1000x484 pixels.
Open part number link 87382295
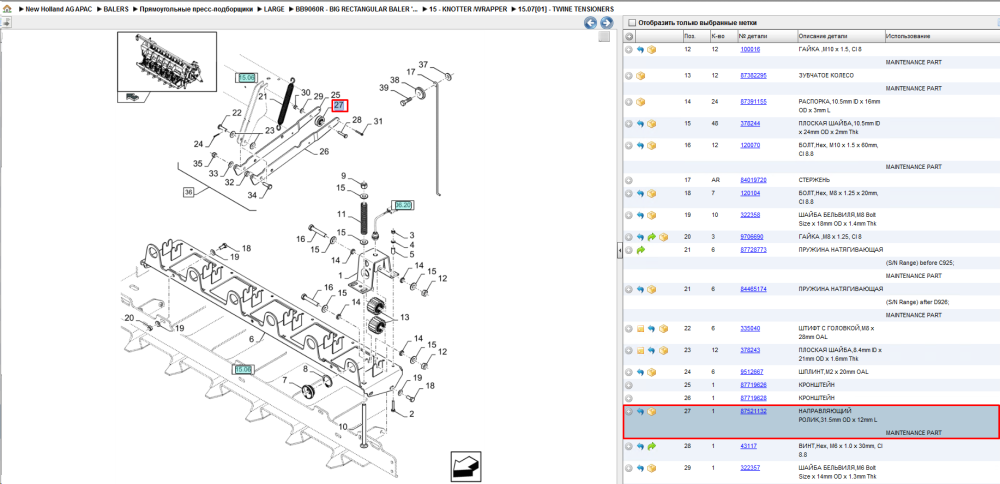coord(753,75)
